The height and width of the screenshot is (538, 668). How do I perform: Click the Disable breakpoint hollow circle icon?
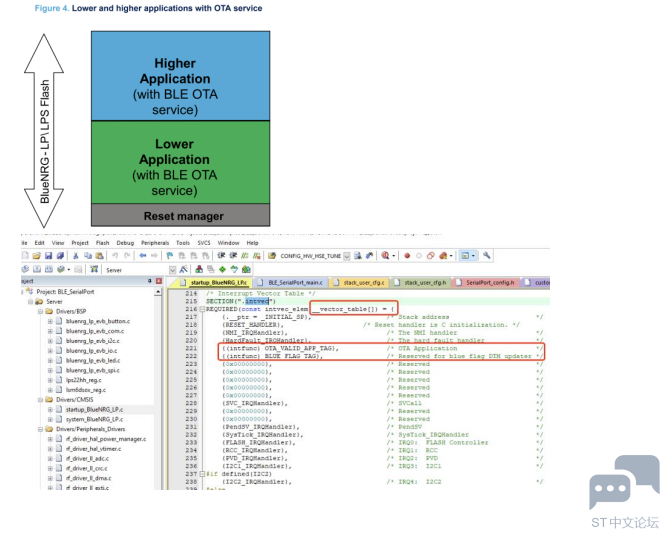(419, 256)
